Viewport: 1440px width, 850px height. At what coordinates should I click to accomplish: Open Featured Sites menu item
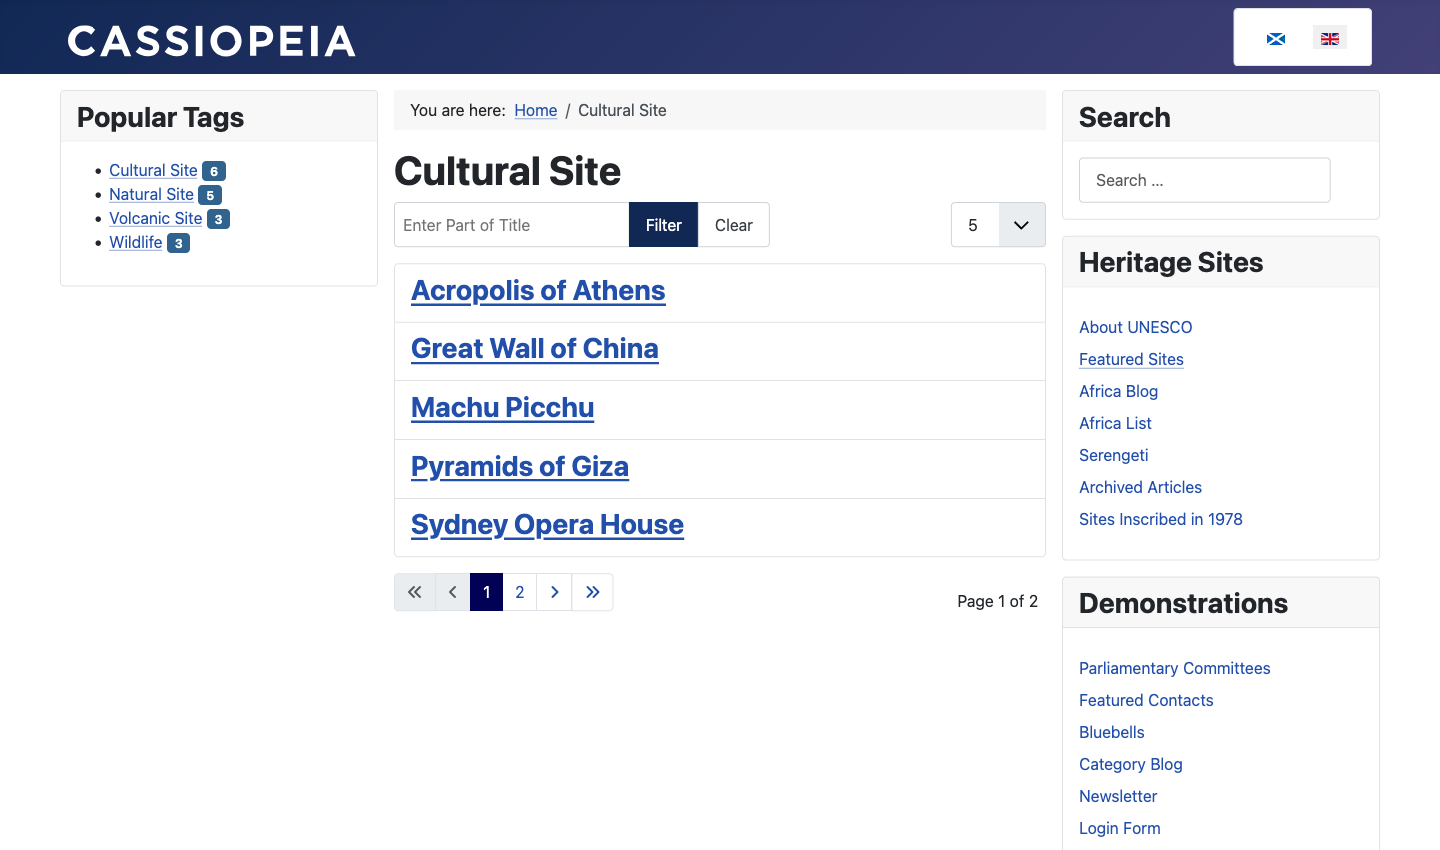point(1131,359)
